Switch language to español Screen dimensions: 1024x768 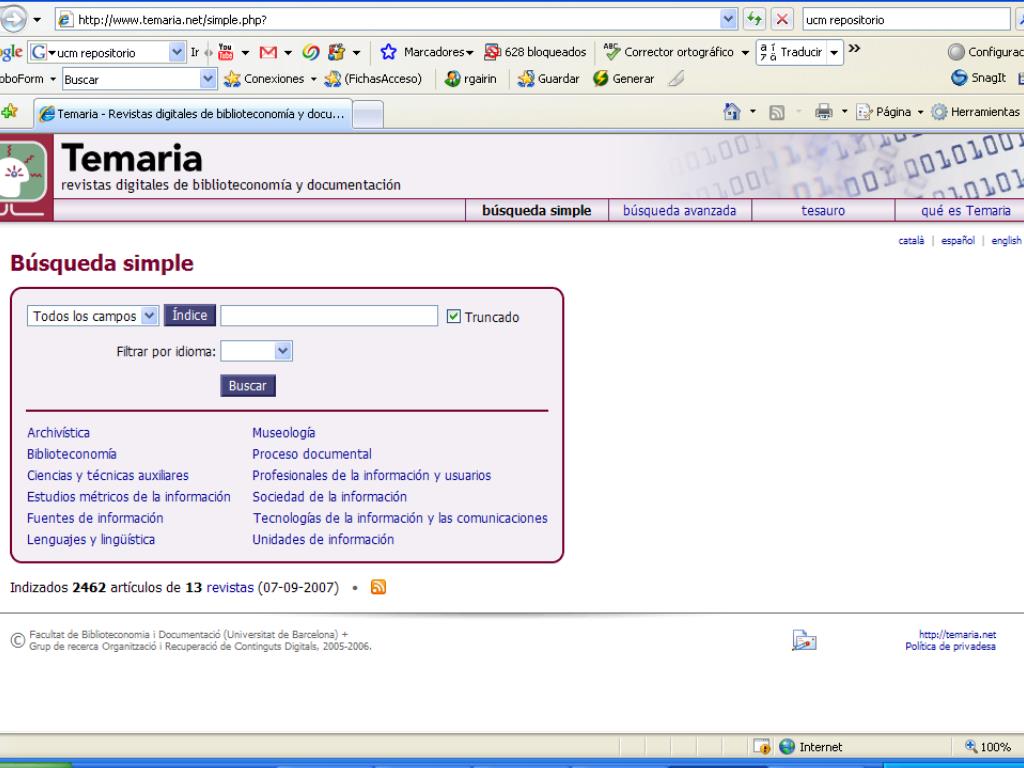pyautogui.click(x=957, y=240)
